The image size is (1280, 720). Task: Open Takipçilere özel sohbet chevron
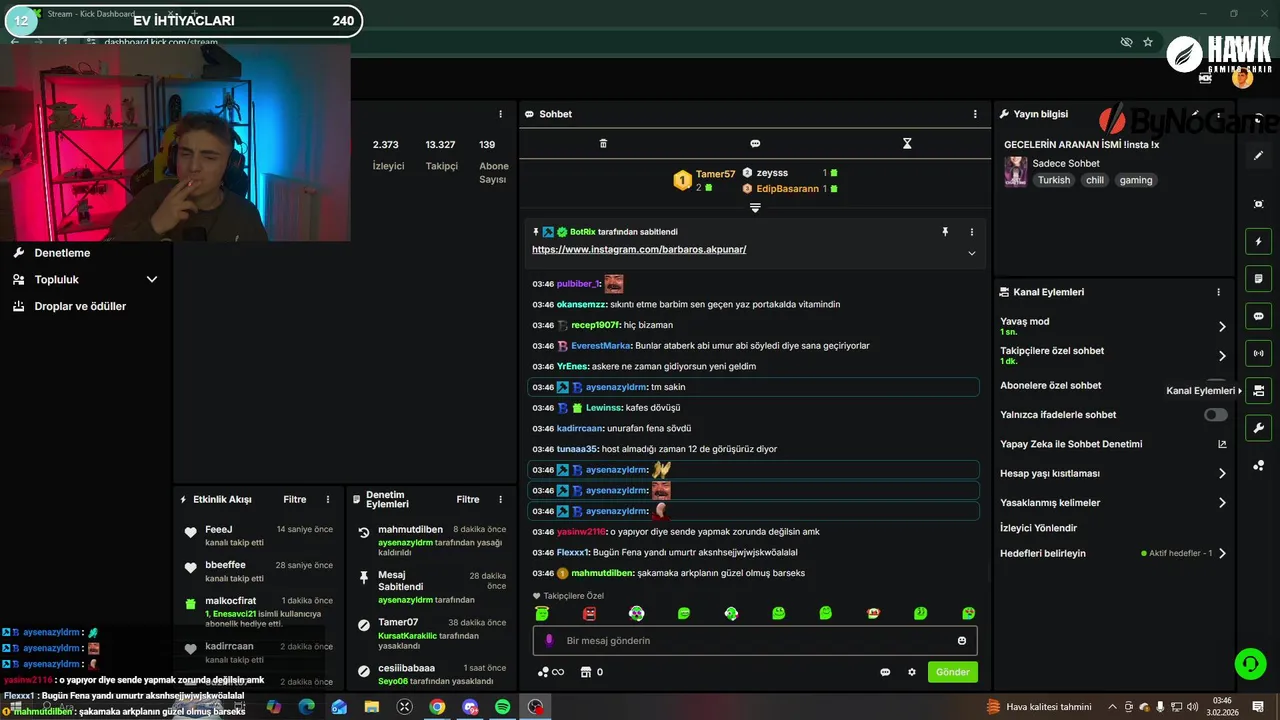(x=1222, y=356)
